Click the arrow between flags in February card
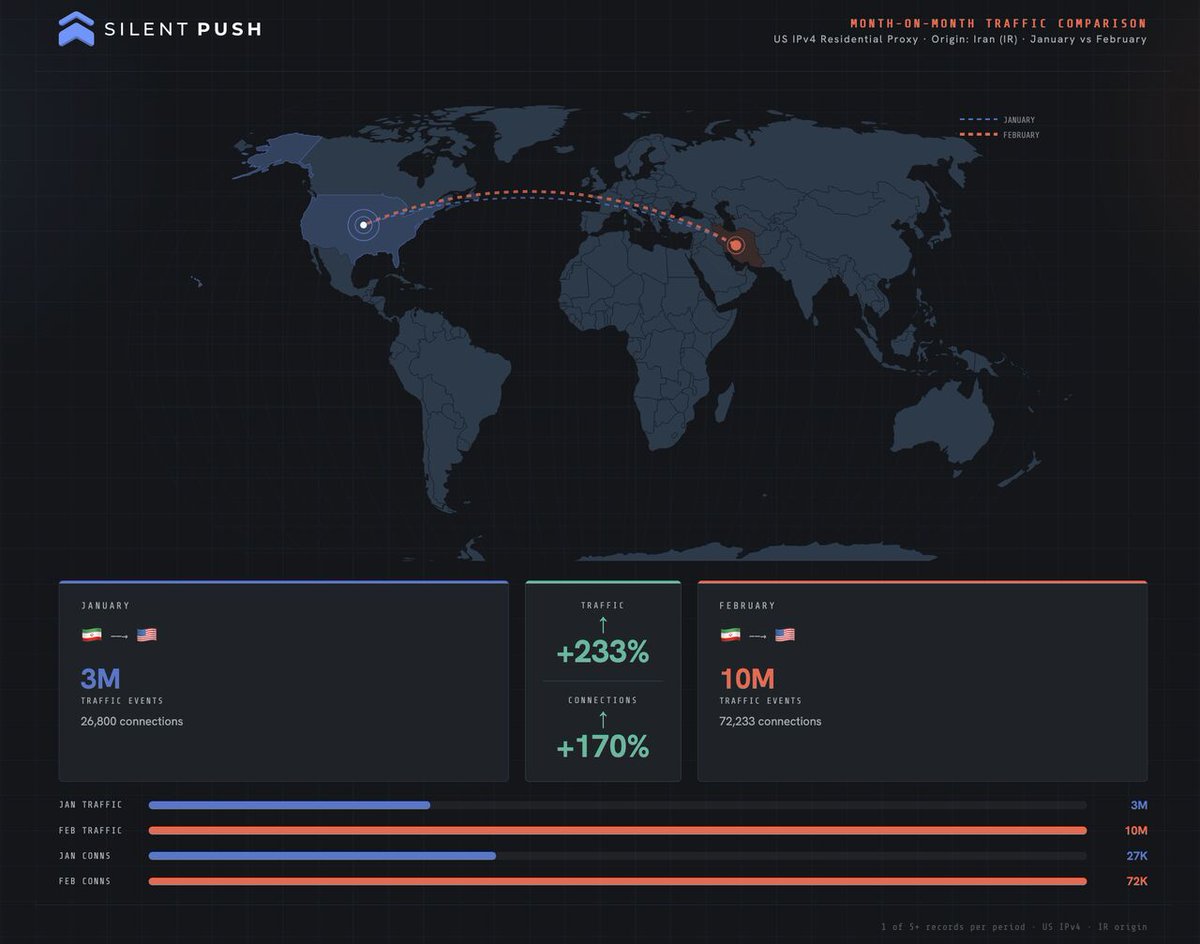Screen dimensions: 1200x944 758,636
